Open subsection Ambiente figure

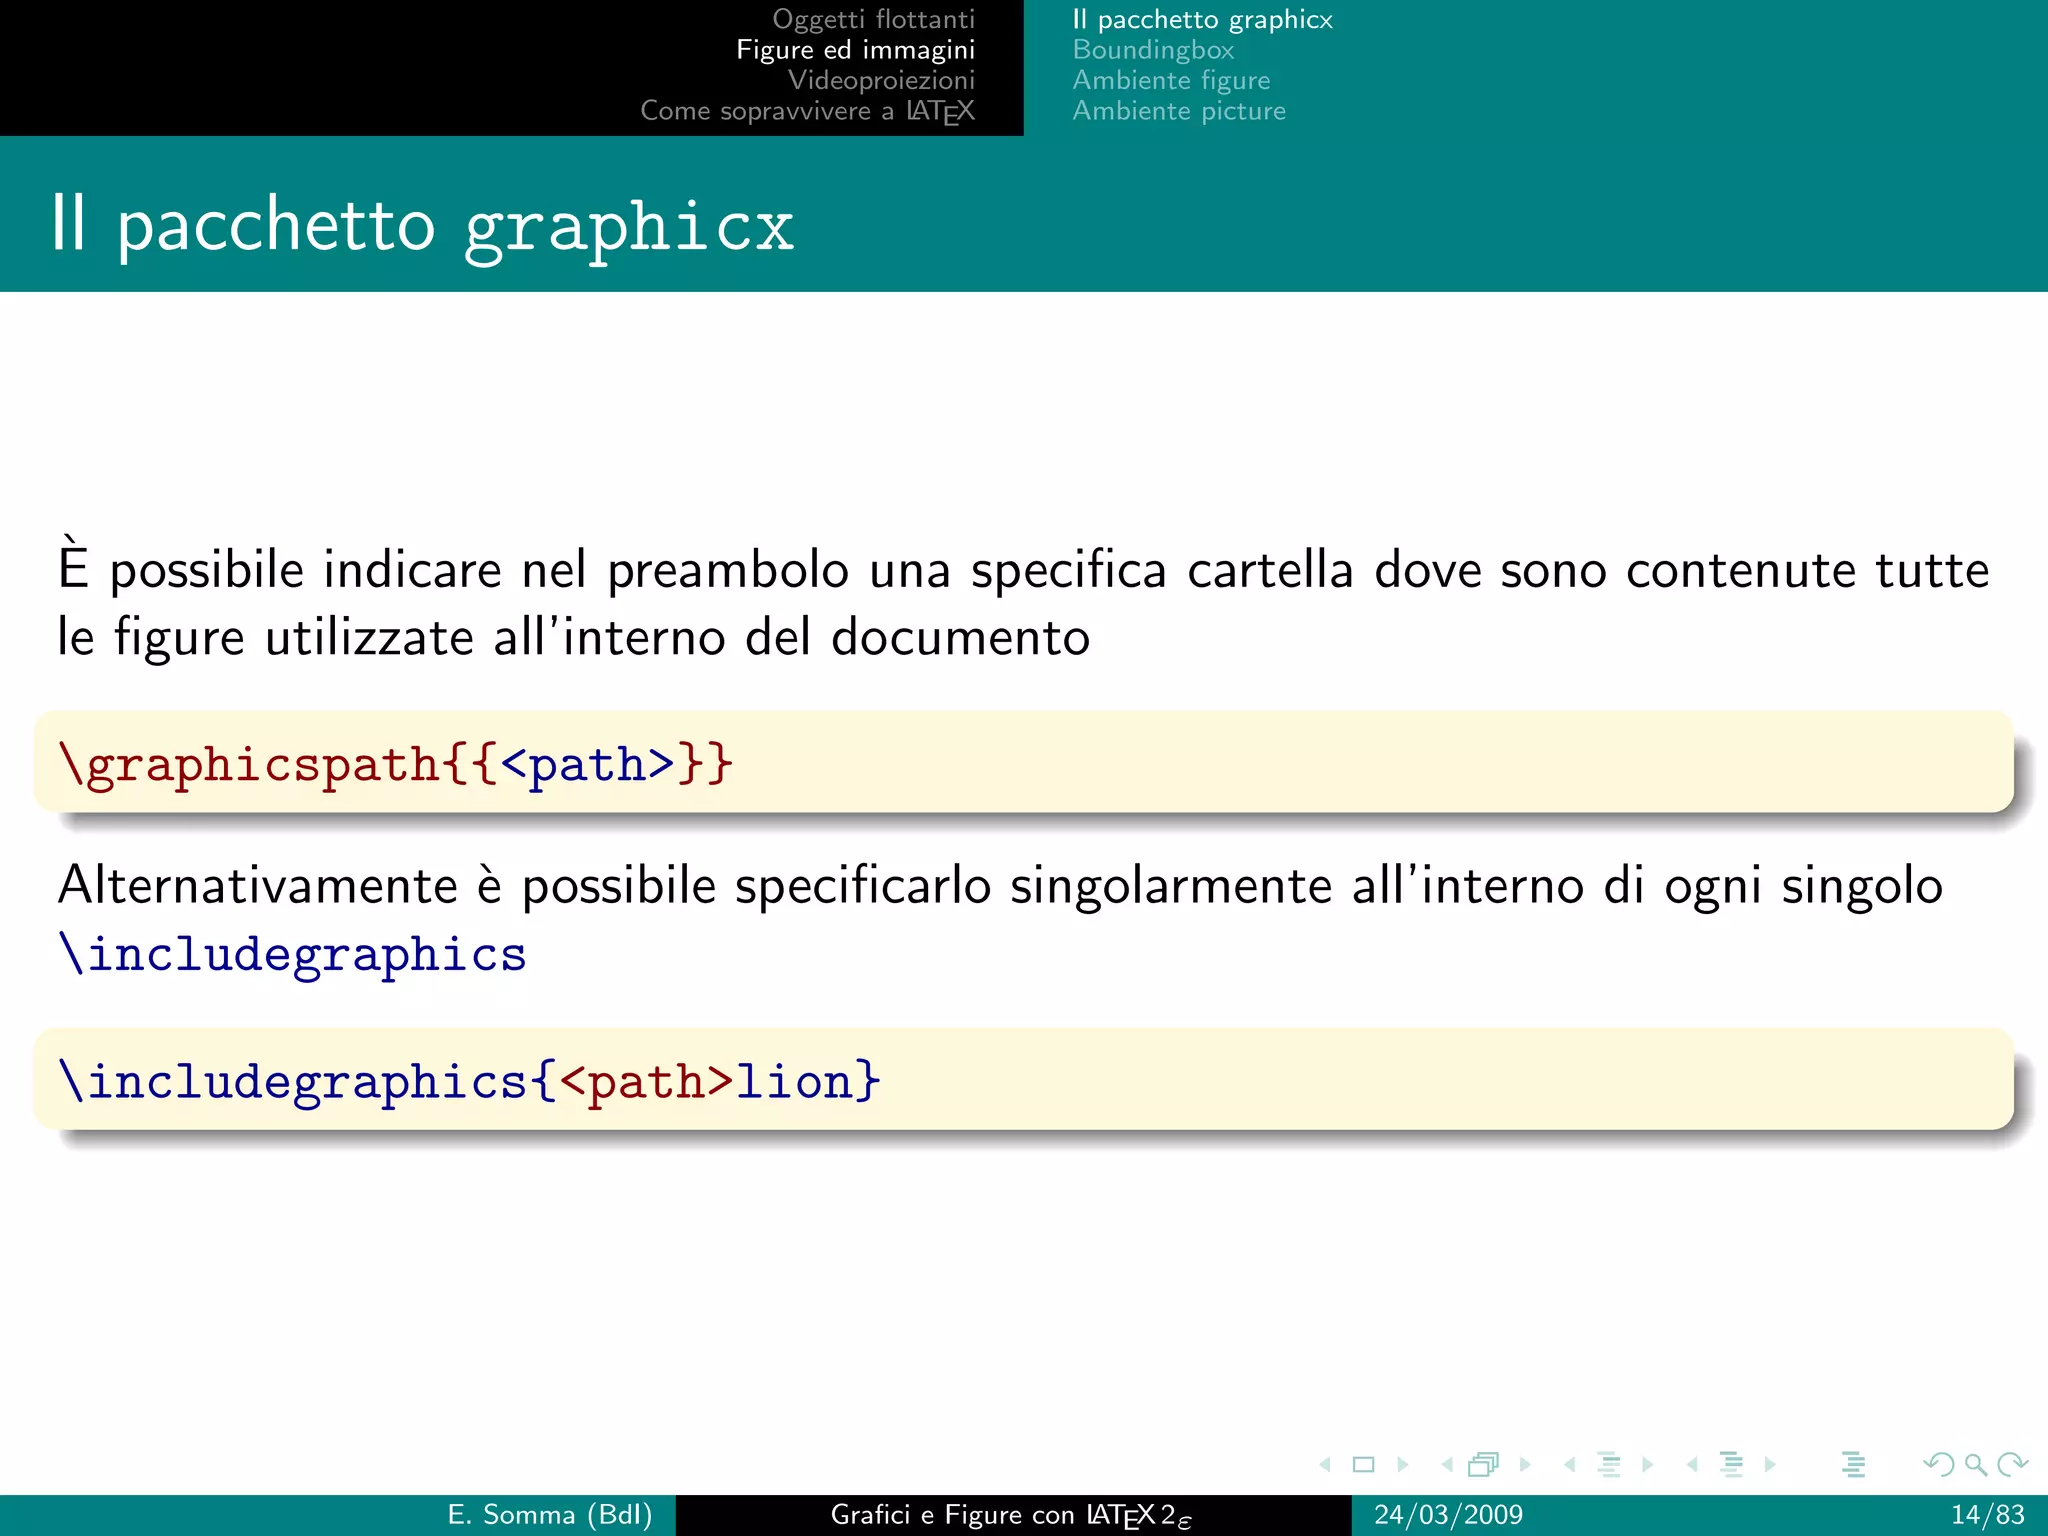(x=1171, y=80)
